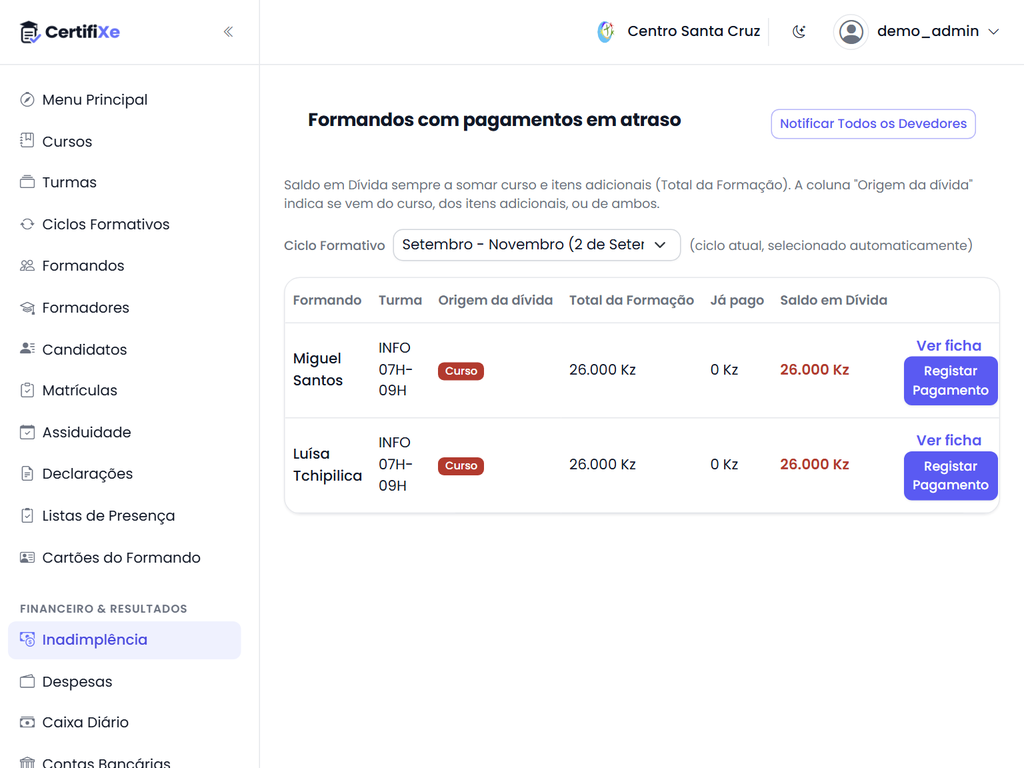Click the Turmas icon in sidebar
The image size is (1024, 768).
point(27,182)
